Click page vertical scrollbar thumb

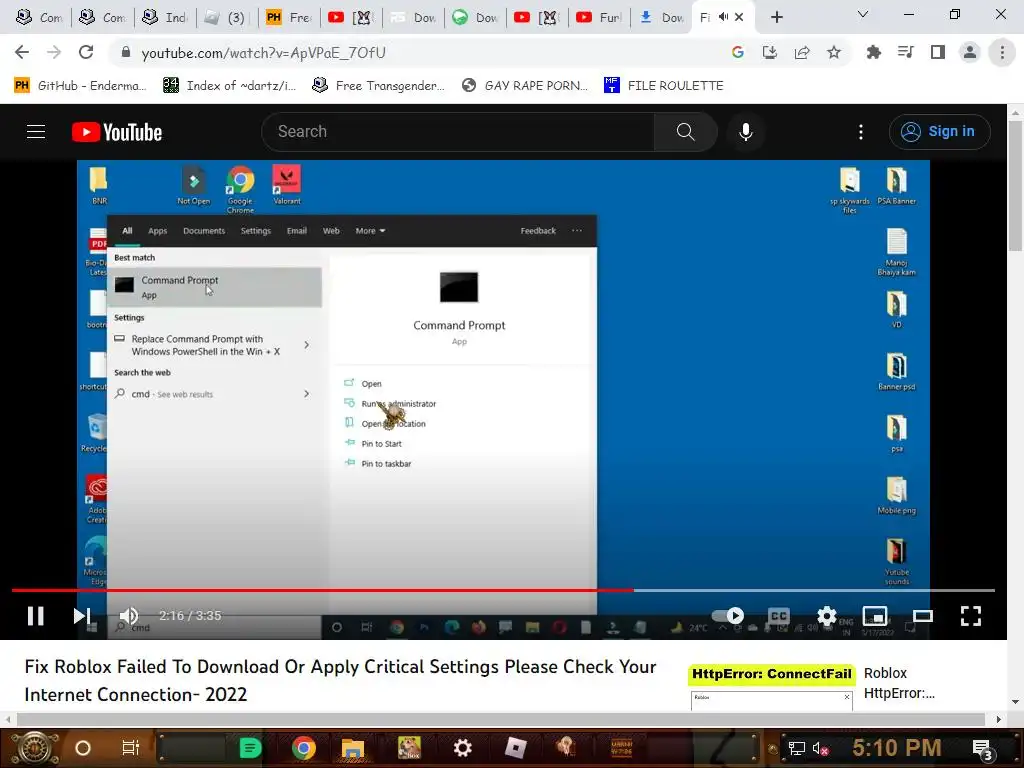coord(1015,185)
